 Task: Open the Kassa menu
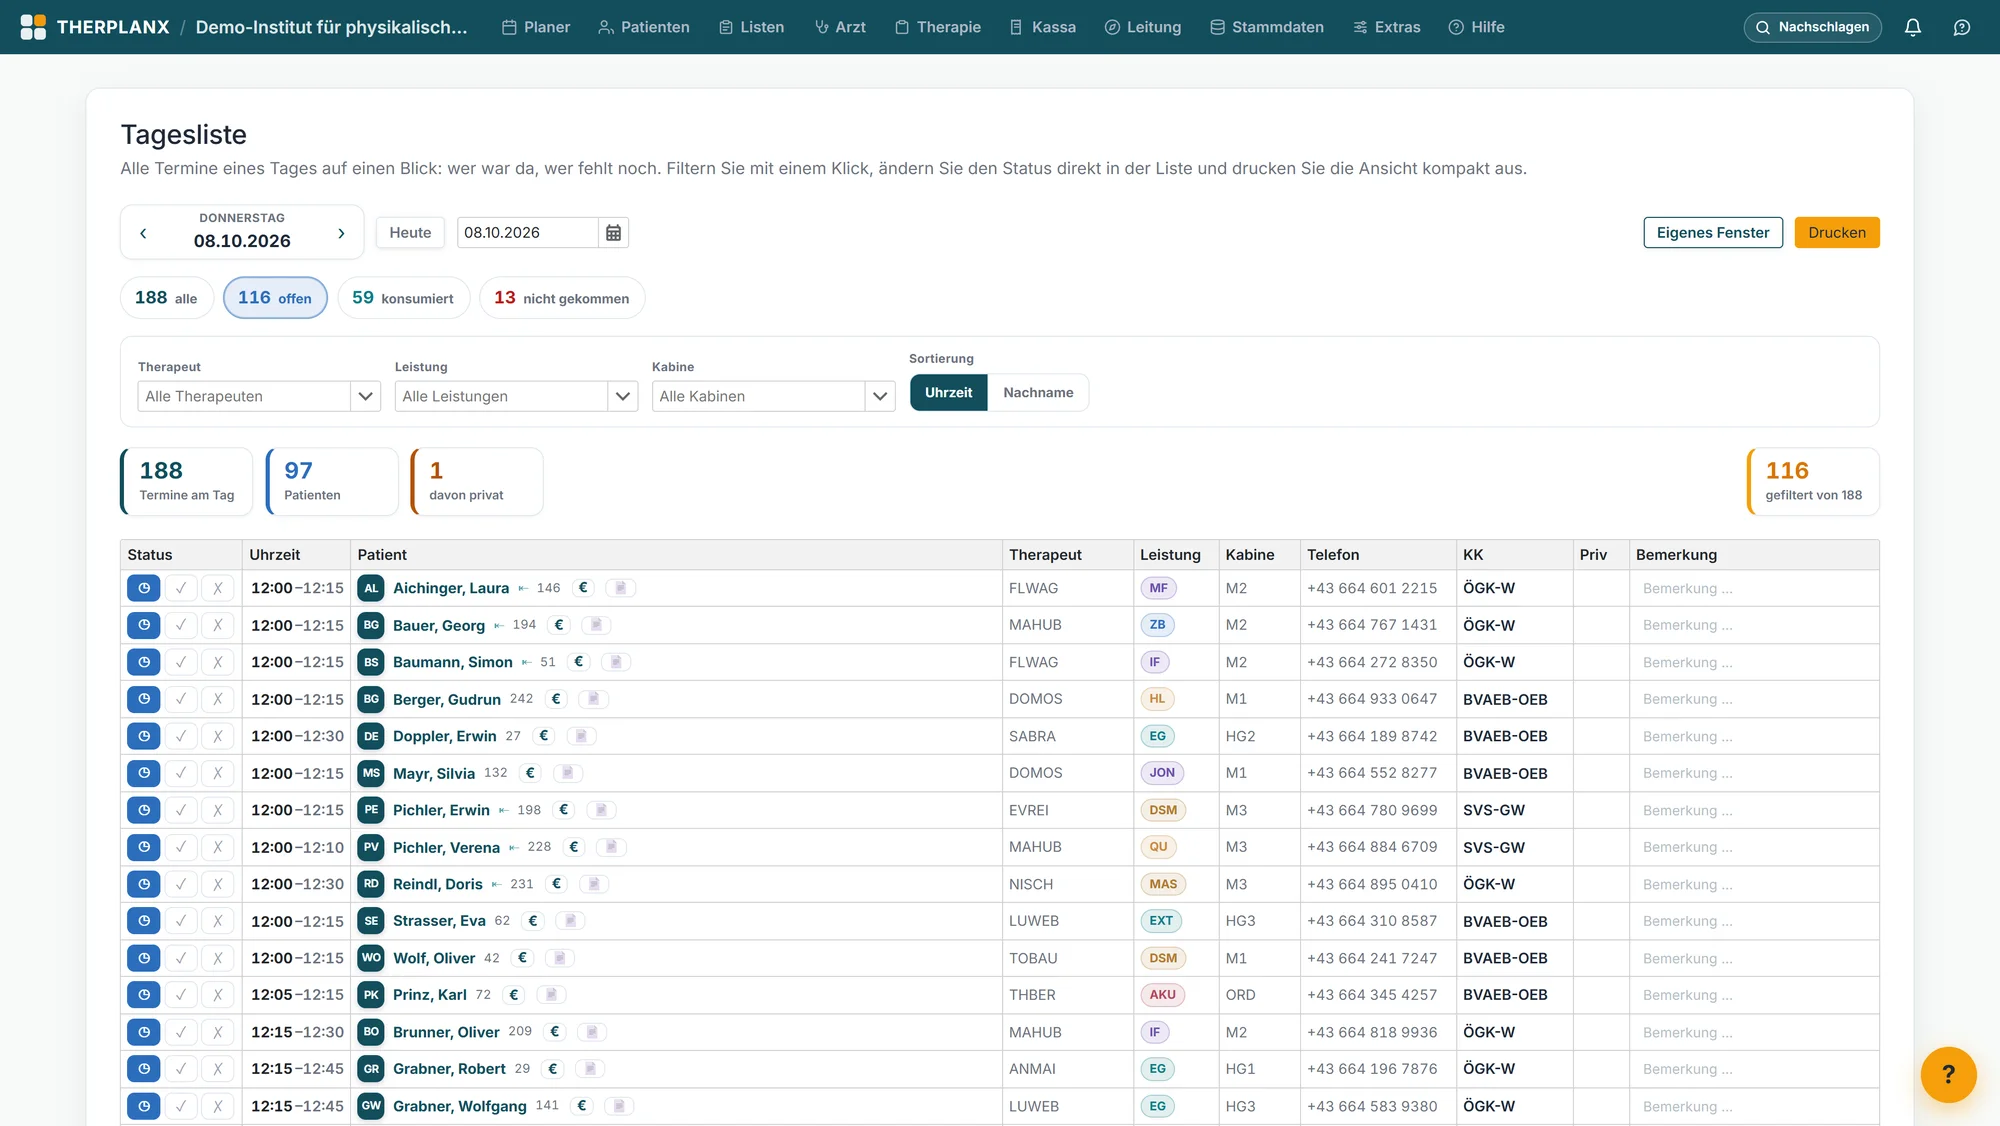click(1043, 27)
